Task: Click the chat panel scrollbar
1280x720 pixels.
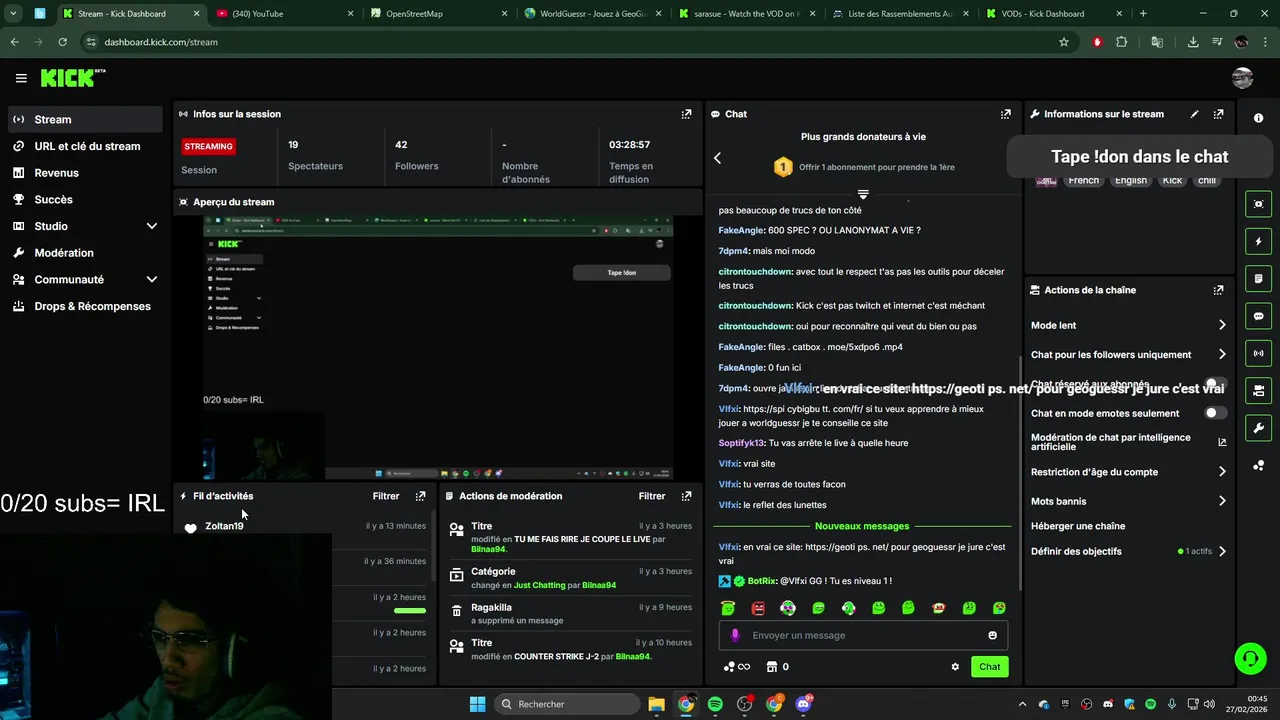Action: 1019,472
